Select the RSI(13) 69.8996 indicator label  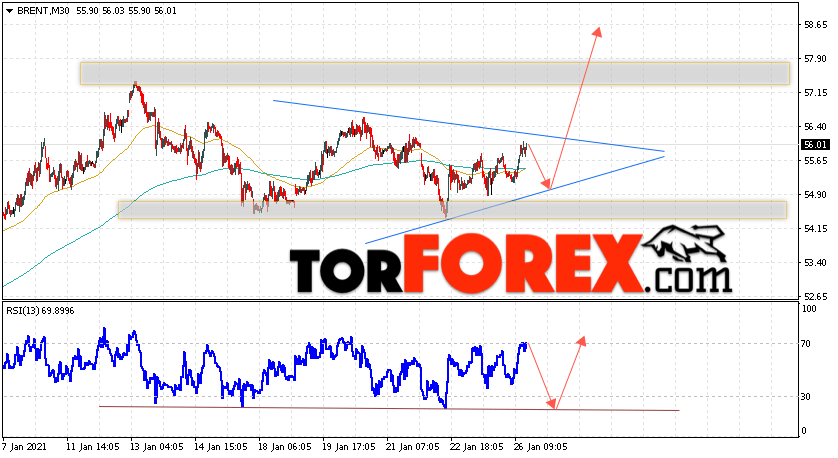[x=40, y=310]
